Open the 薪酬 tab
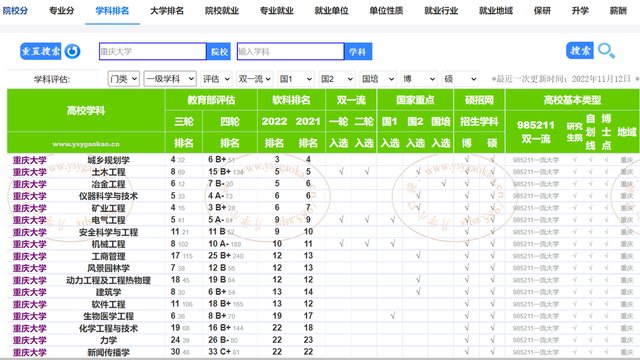The height and width of the screenshot is (360, 640). point(618,11)
